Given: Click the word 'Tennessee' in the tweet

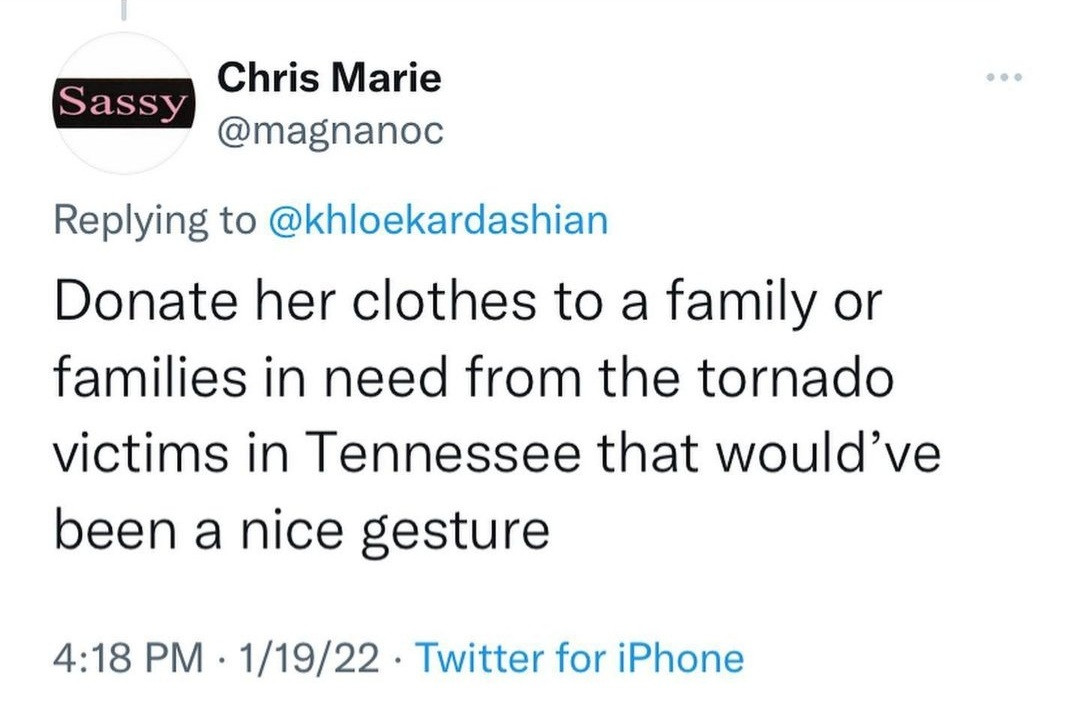Looking at the screenshot, I should [440, 456].
